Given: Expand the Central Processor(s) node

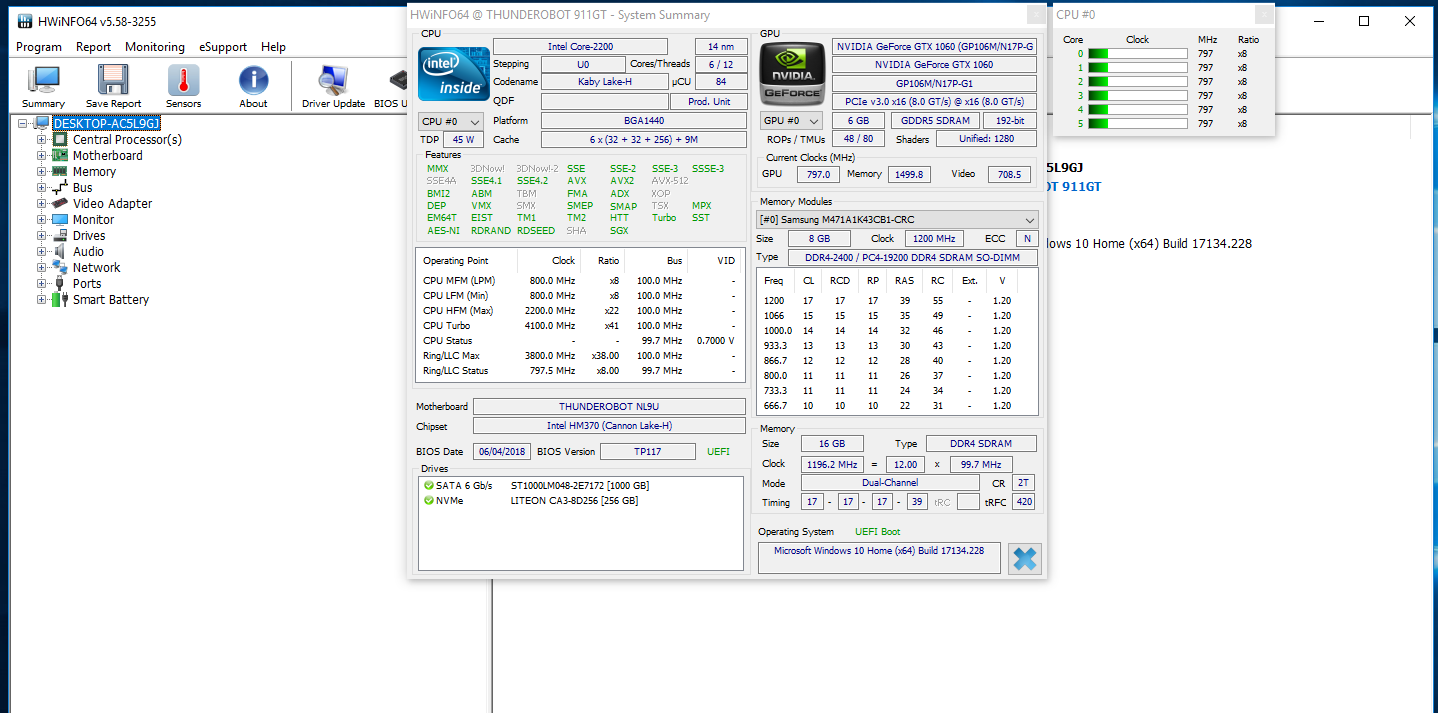Looking at the screenshot, I should click(x=42, y=139).
